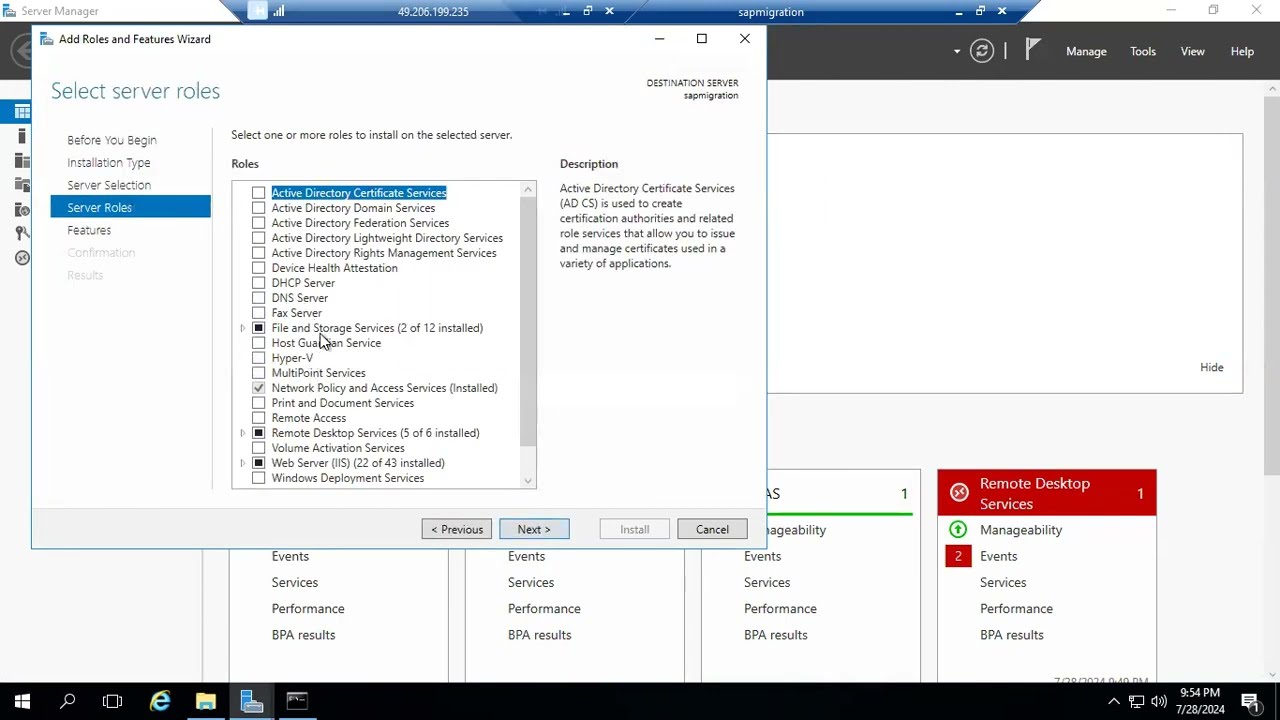
Task: Open the dropdown arrow beside refresh icon
Action: [957, 51]
